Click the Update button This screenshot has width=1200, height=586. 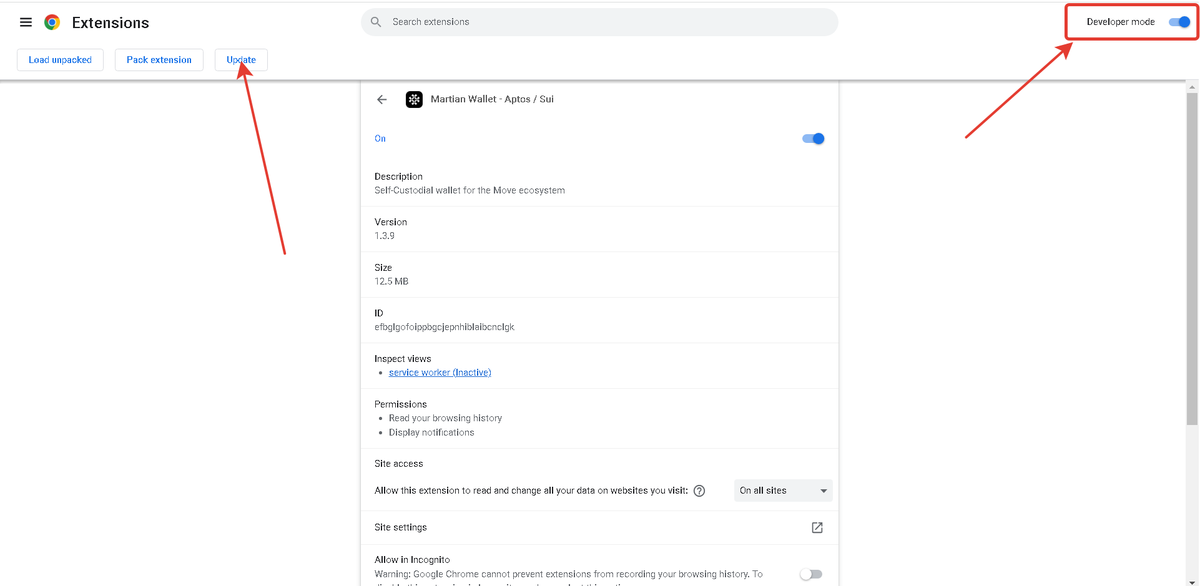[241, 60]
